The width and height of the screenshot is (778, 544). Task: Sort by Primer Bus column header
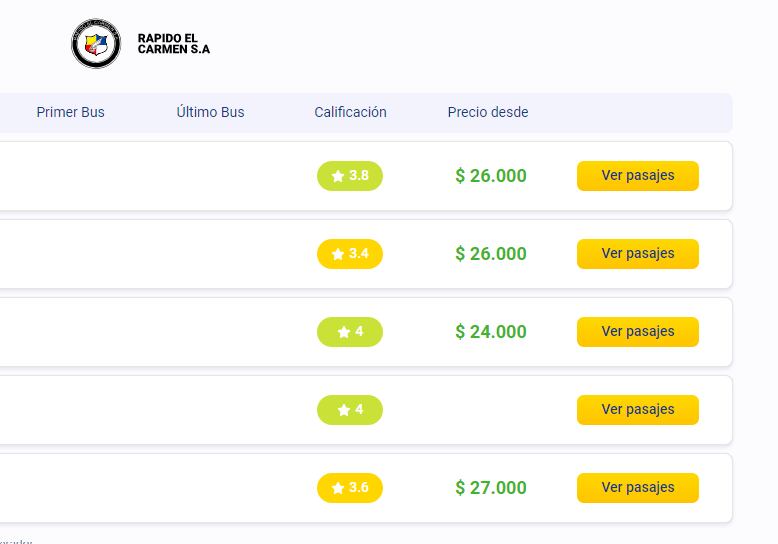(70, 112)
